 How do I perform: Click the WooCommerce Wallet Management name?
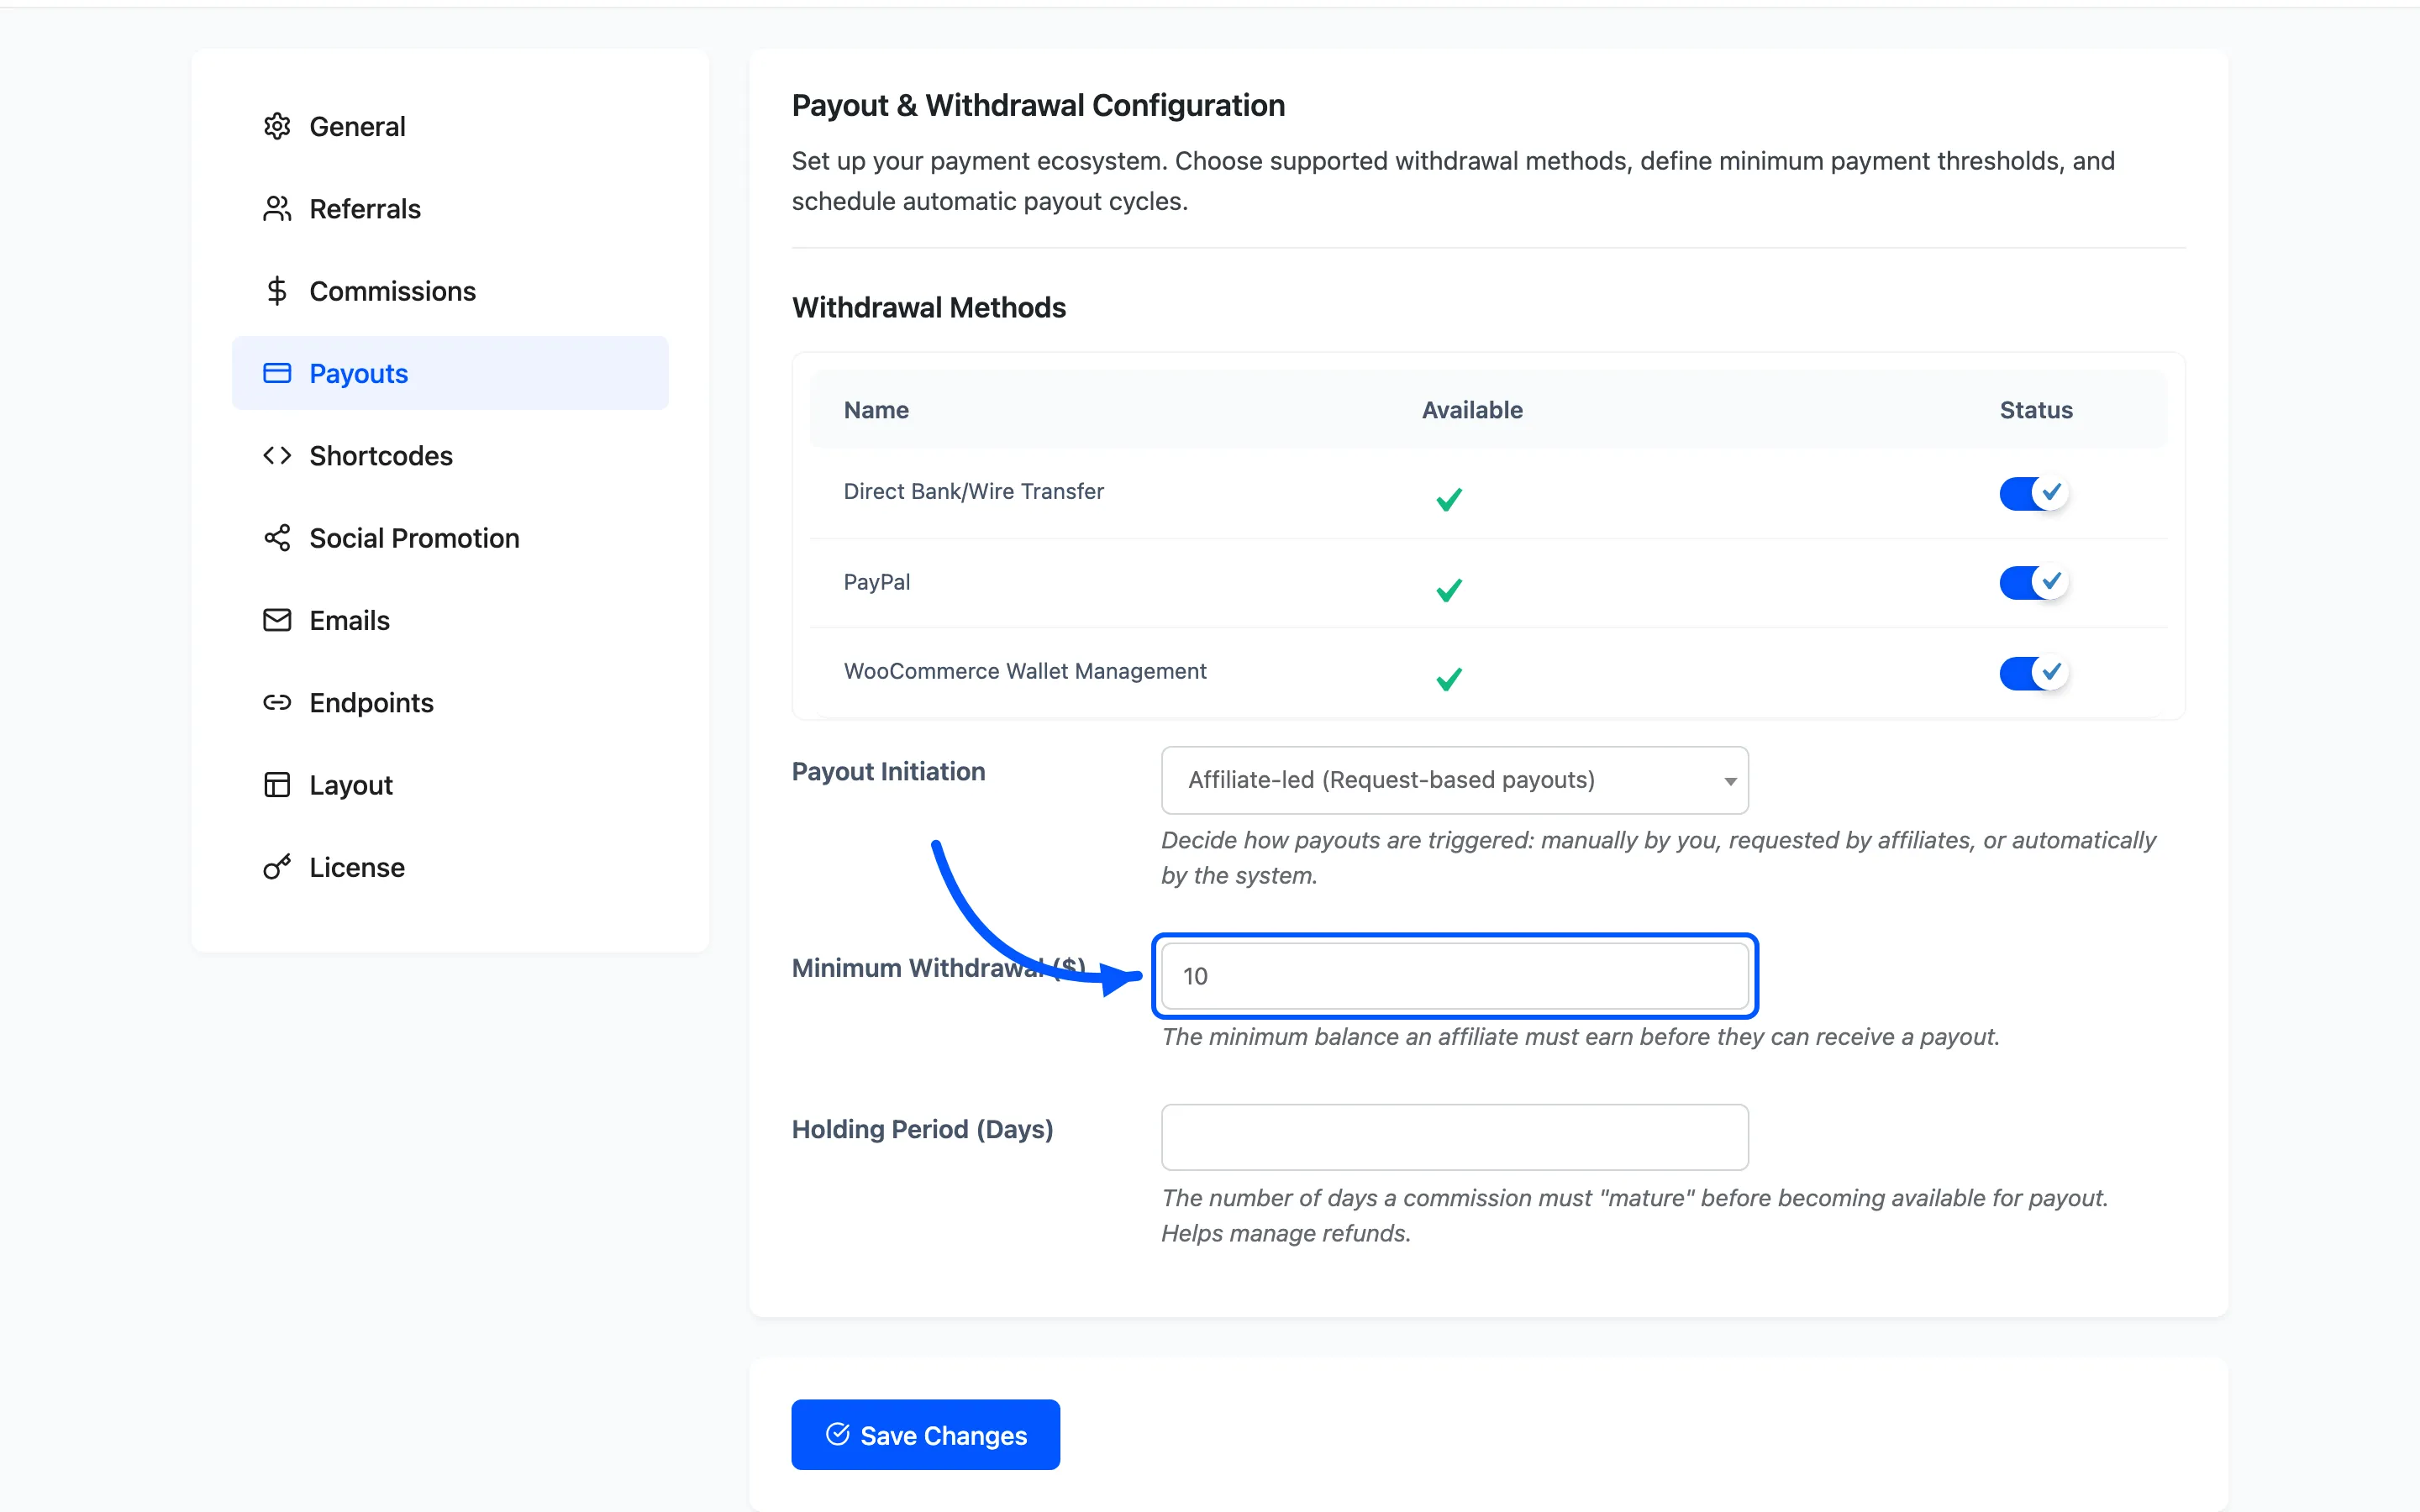[x=1025, y=671]
